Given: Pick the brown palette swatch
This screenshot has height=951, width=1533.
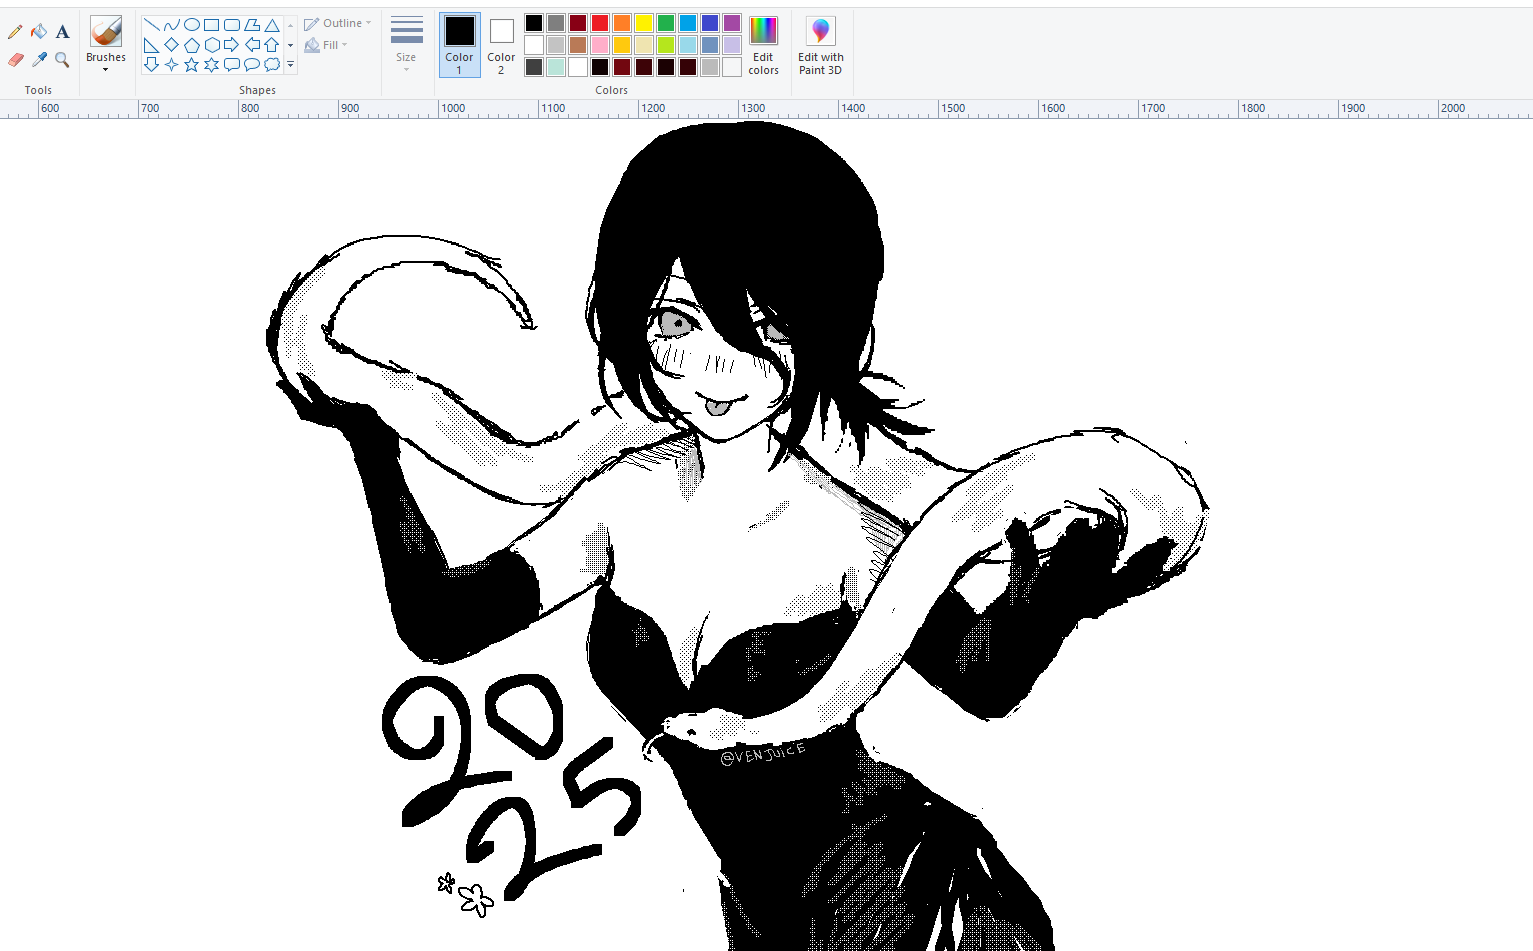Looking at the screenshot, I should (578, 45).
